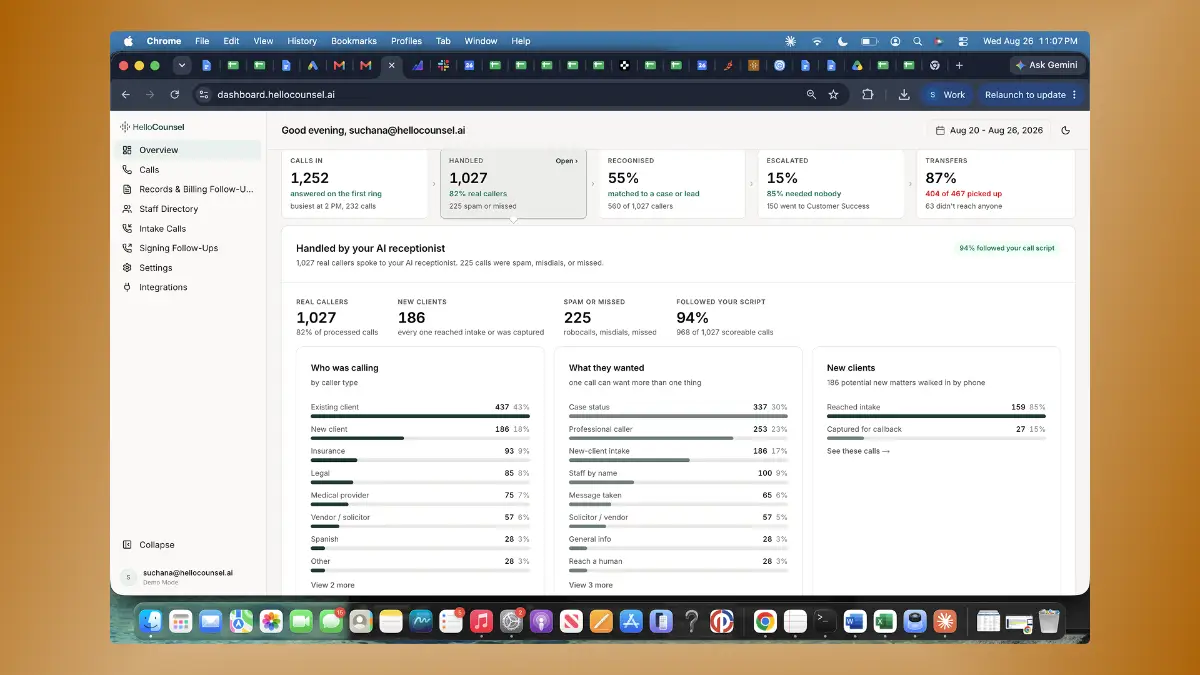Open the Calls section in sidebar
Image resolution: width=1200 pixels, height=675 pixels.
pyautogui.click(x=188, y=170)
